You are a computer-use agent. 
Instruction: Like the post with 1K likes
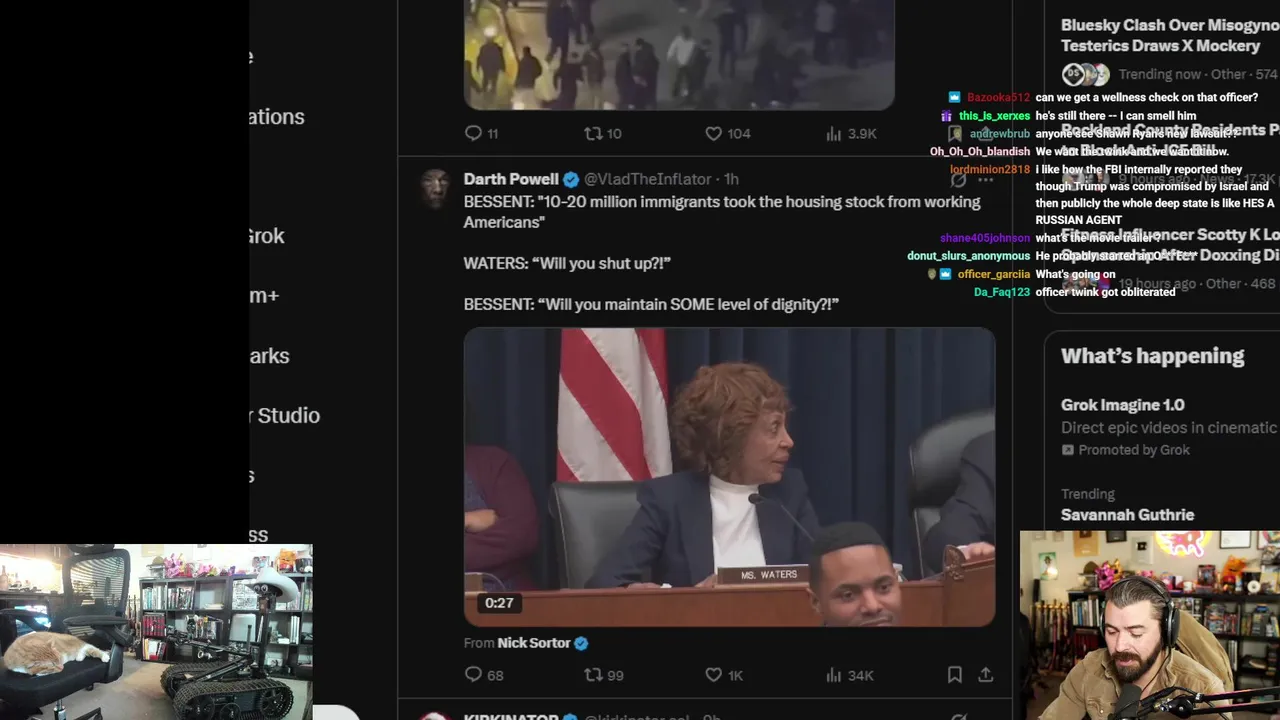(x=714, y=675)
